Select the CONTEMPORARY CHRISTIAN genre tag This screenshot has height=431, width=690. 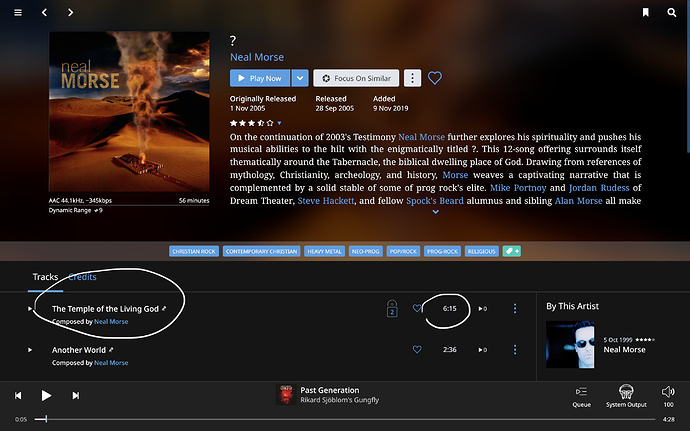point(261,251)
